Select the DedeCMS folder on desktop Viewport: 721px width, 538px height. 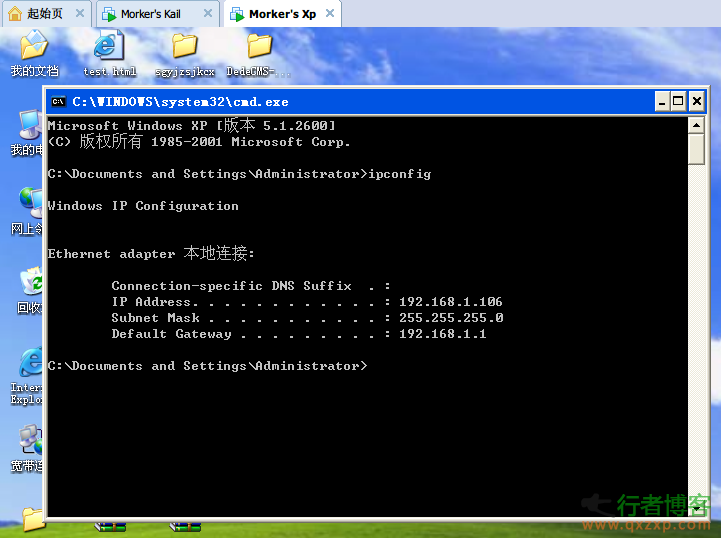pos(259,54)
